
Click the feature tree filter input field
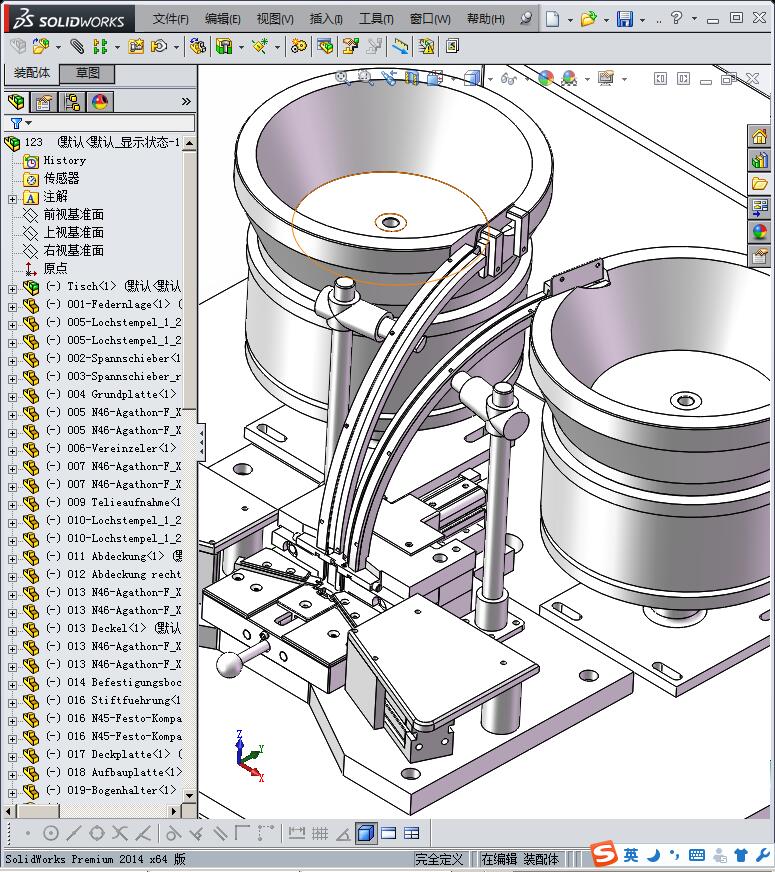(100, 123)
